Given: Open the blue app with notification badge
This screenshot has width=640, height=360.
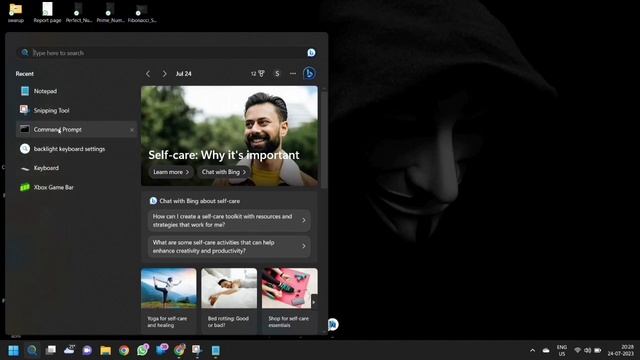Looking at the screenshot, I should point(162,350).
